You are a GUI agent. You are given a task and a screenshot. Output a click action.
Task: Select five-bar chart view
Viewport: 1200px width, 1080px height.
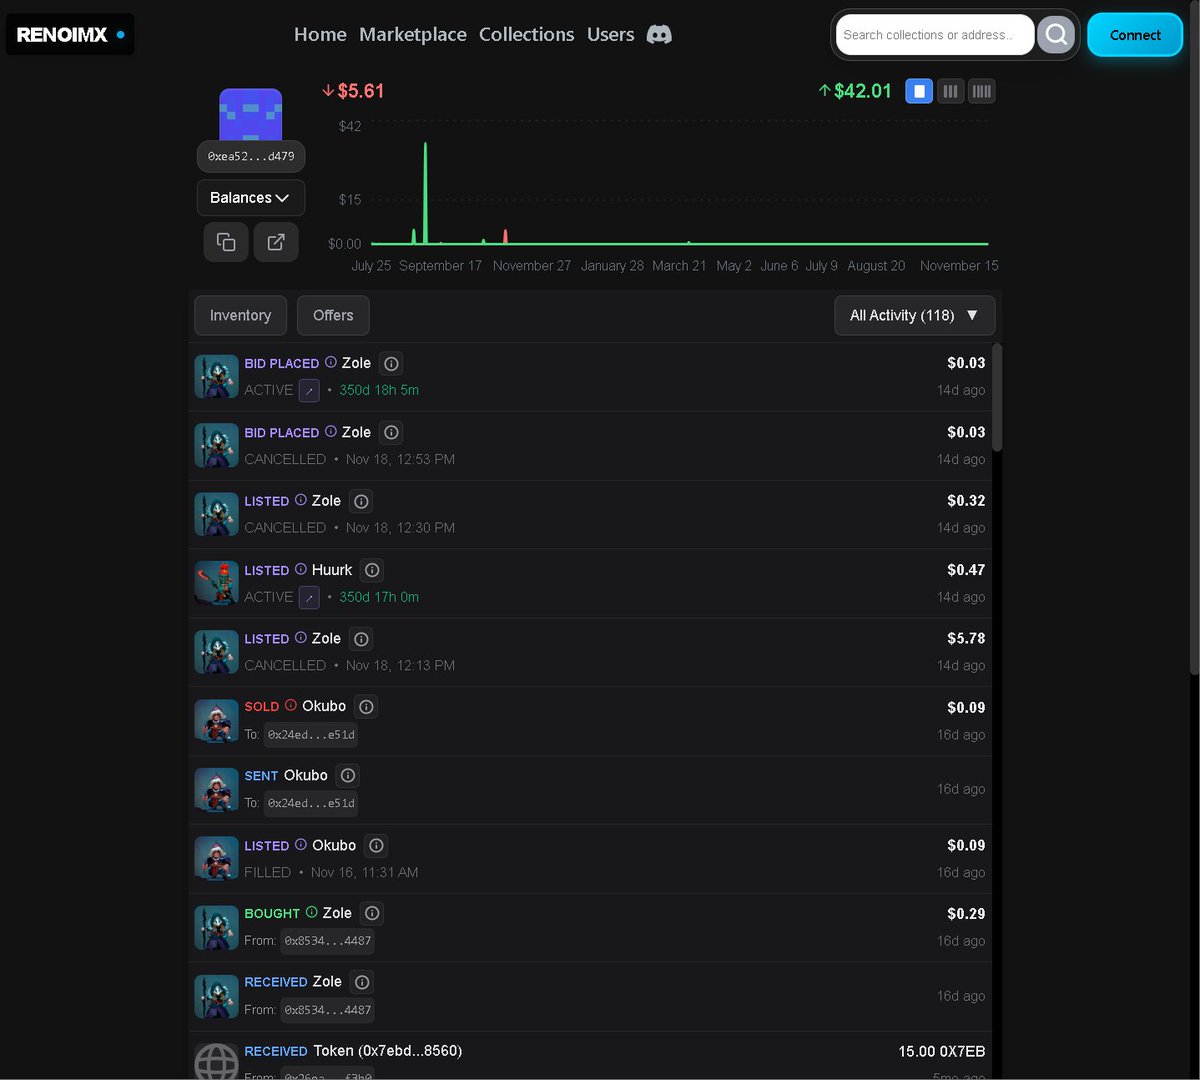tap(982, 92)
